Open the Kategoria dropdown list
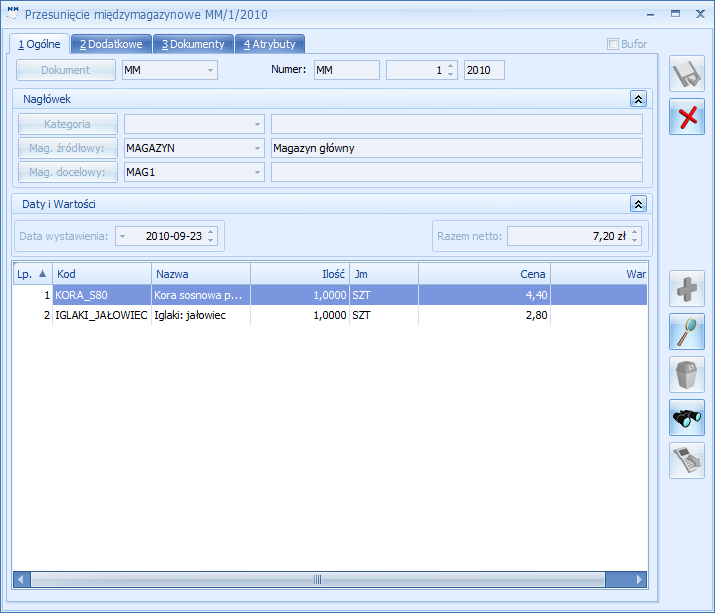 coord(257,124)
